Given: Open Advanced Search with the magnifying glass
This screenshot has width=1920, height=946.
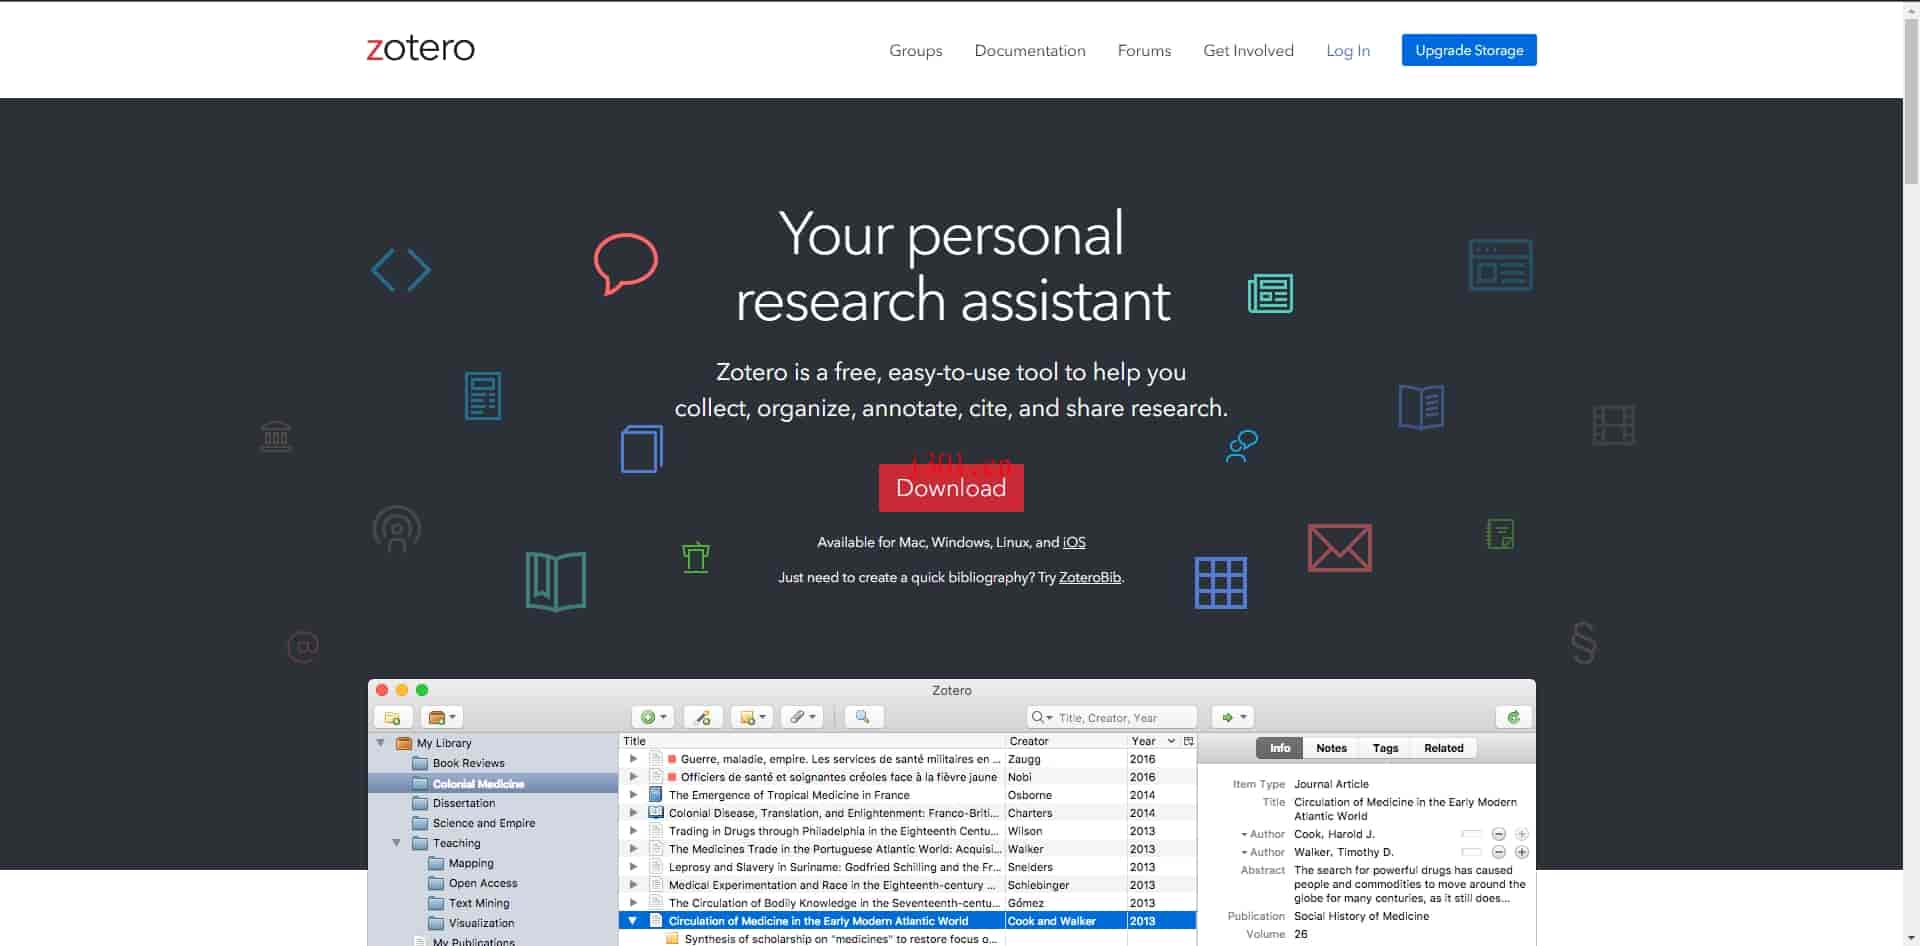Looking at the screenshot, I should click(864, 717).
